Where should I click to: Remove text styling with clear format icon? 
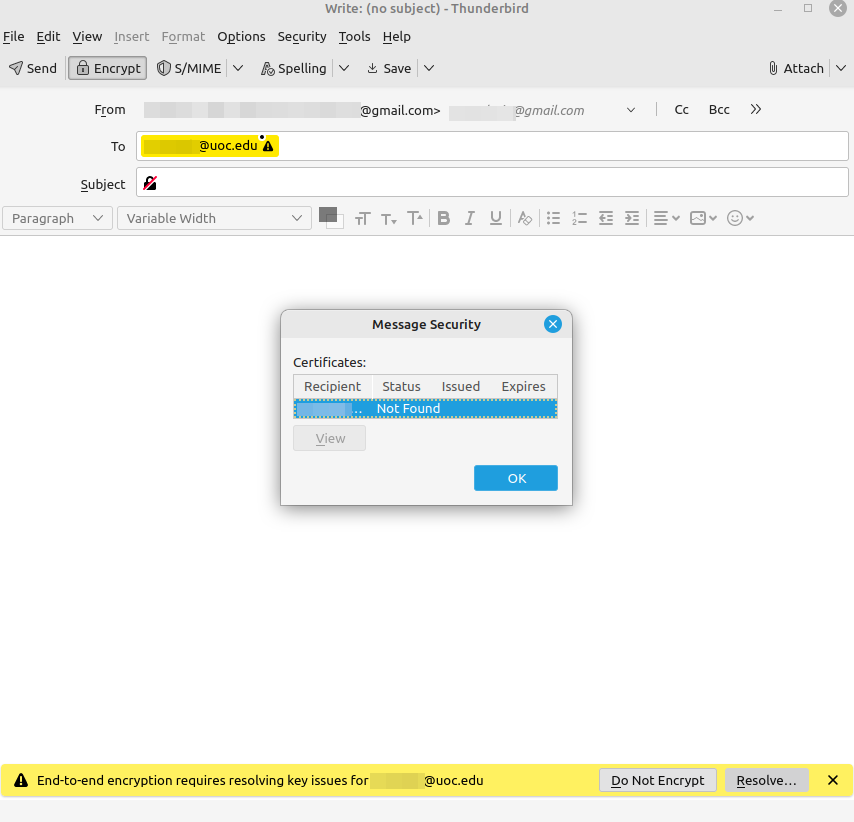524,218
